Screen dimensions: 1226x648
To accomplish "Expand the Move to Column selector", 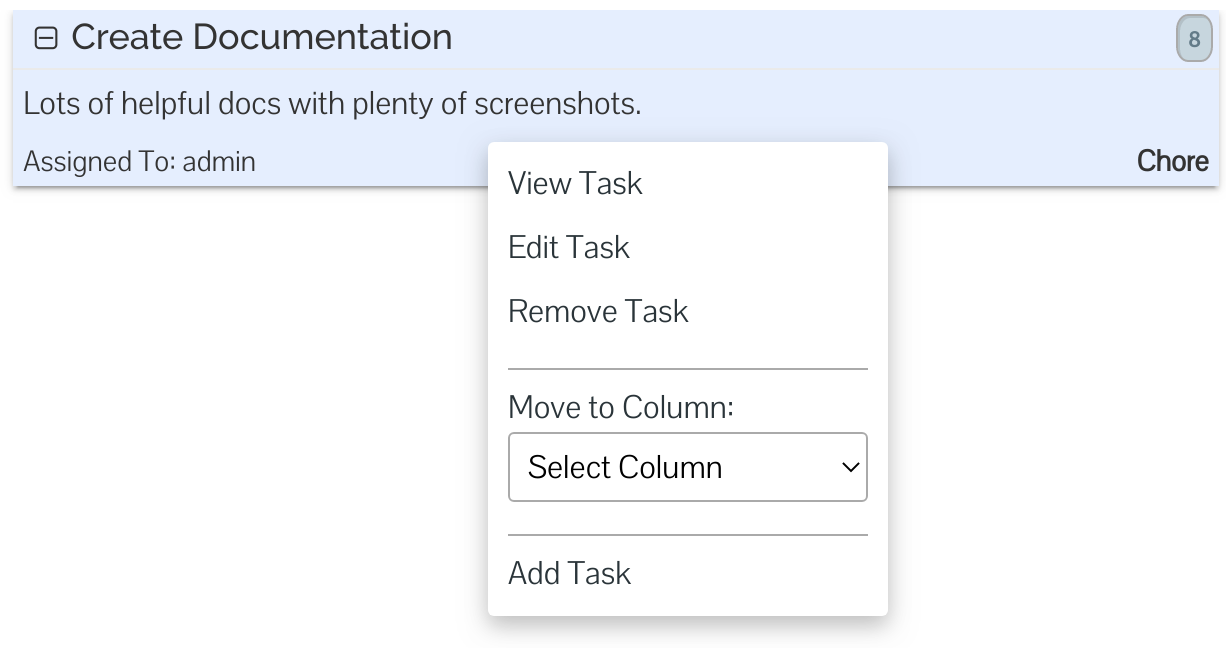I will (x=688, y=467).
